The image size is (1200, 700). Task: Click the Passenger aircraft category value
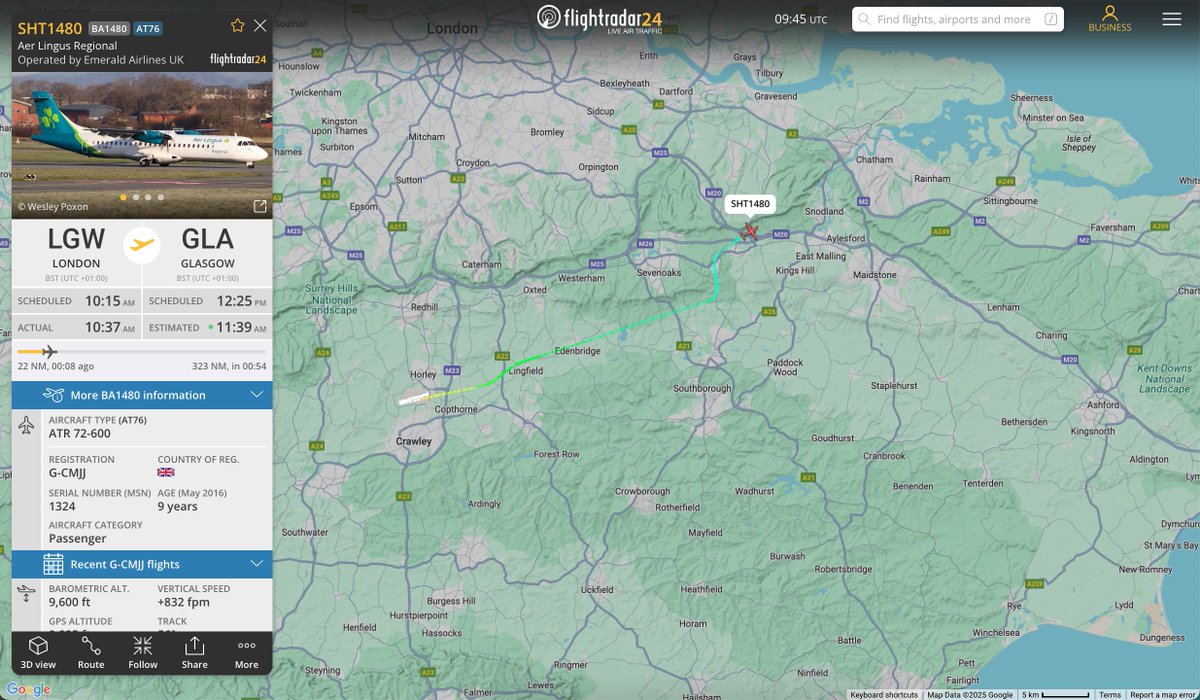click(x=78, y=538)
